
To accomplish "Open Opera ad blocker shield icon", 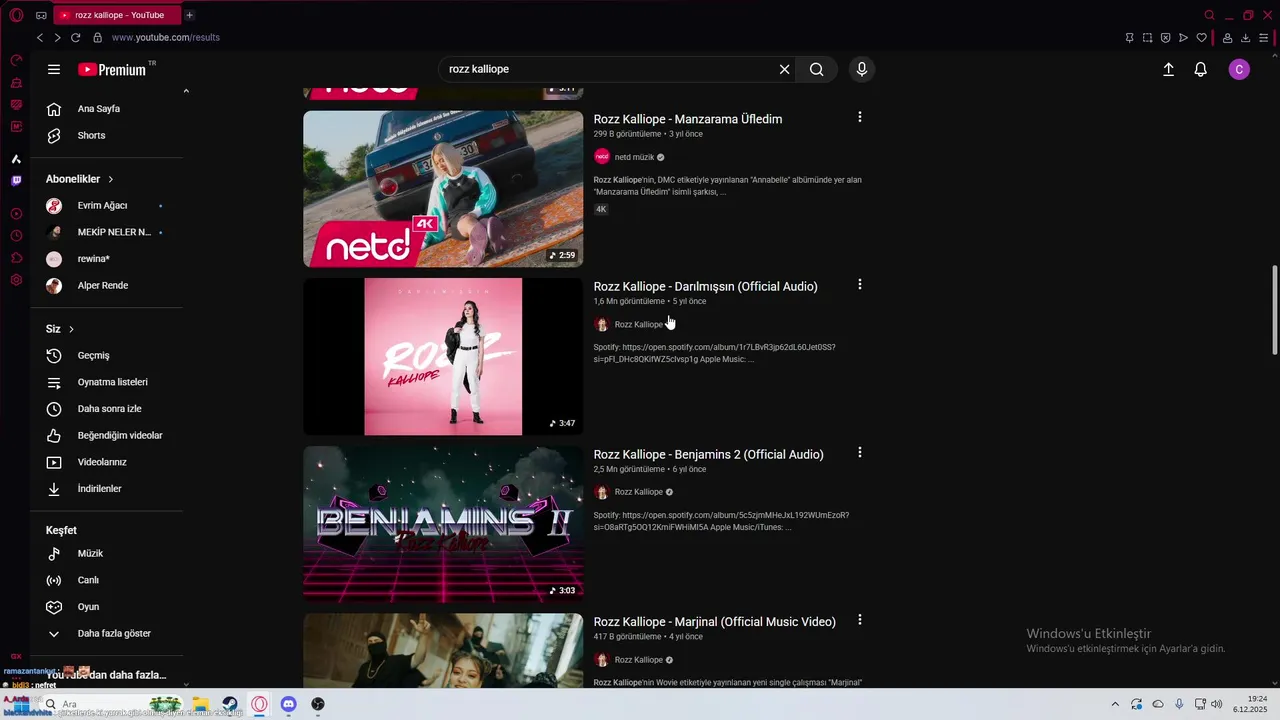I will point(1165,38).
